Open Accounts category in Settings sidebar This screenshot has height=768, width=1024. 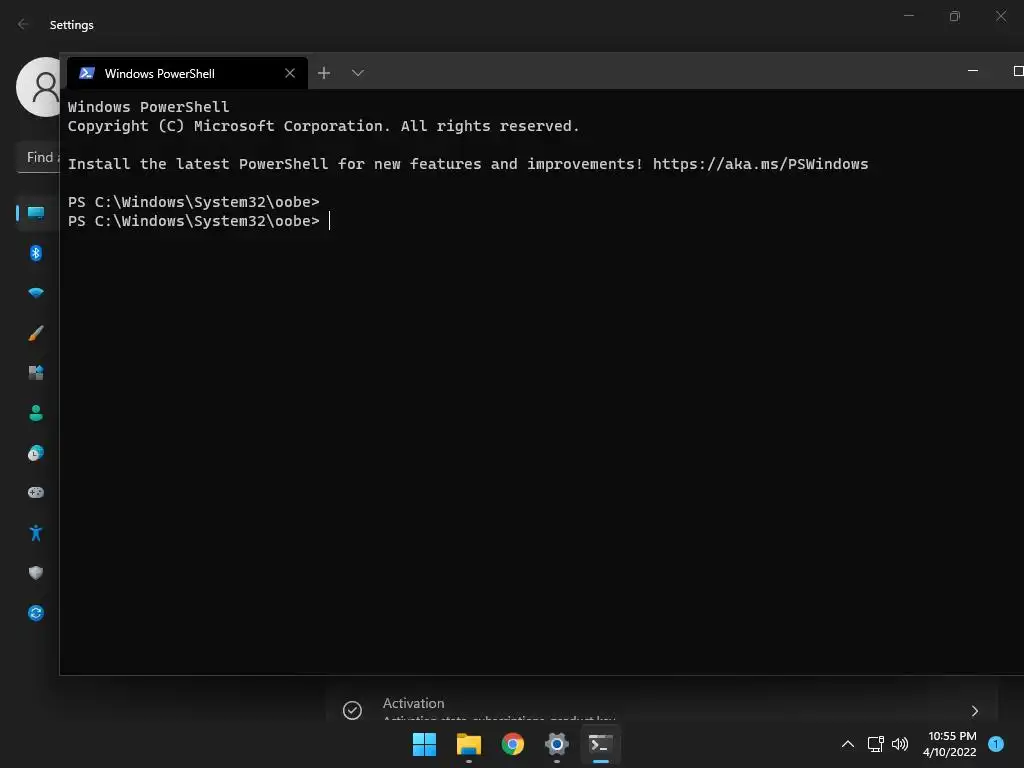[x=36, y=413]
